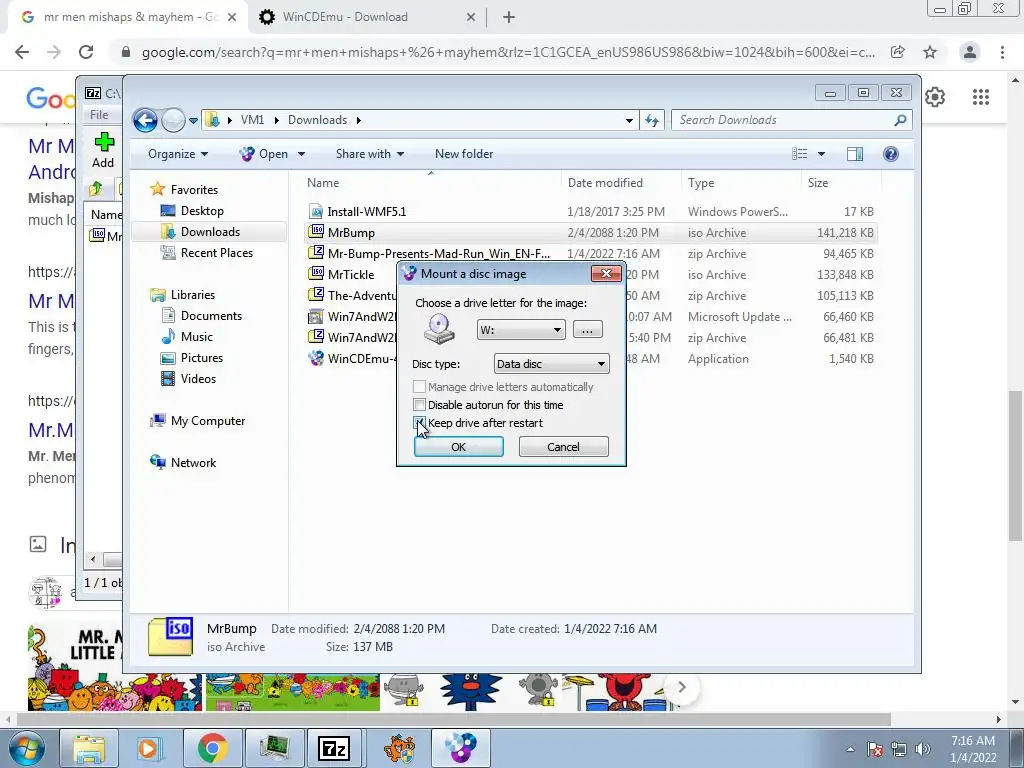Bookmark this page with the star icon

(930, 52)
